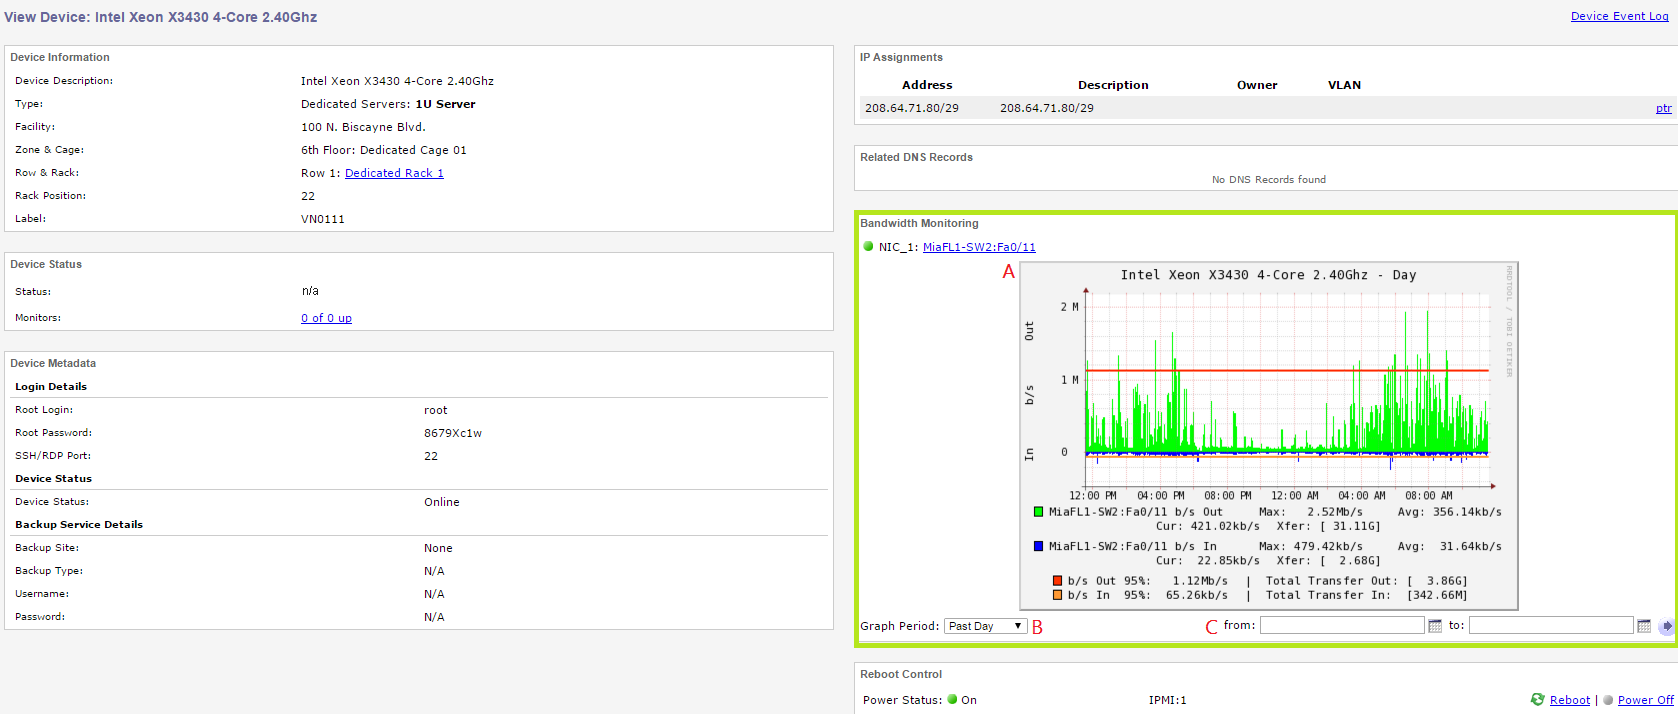Click the type value 1U Server
This screenshot has height=714, width=1678.
pyautogui.click(x=445, y=104)
